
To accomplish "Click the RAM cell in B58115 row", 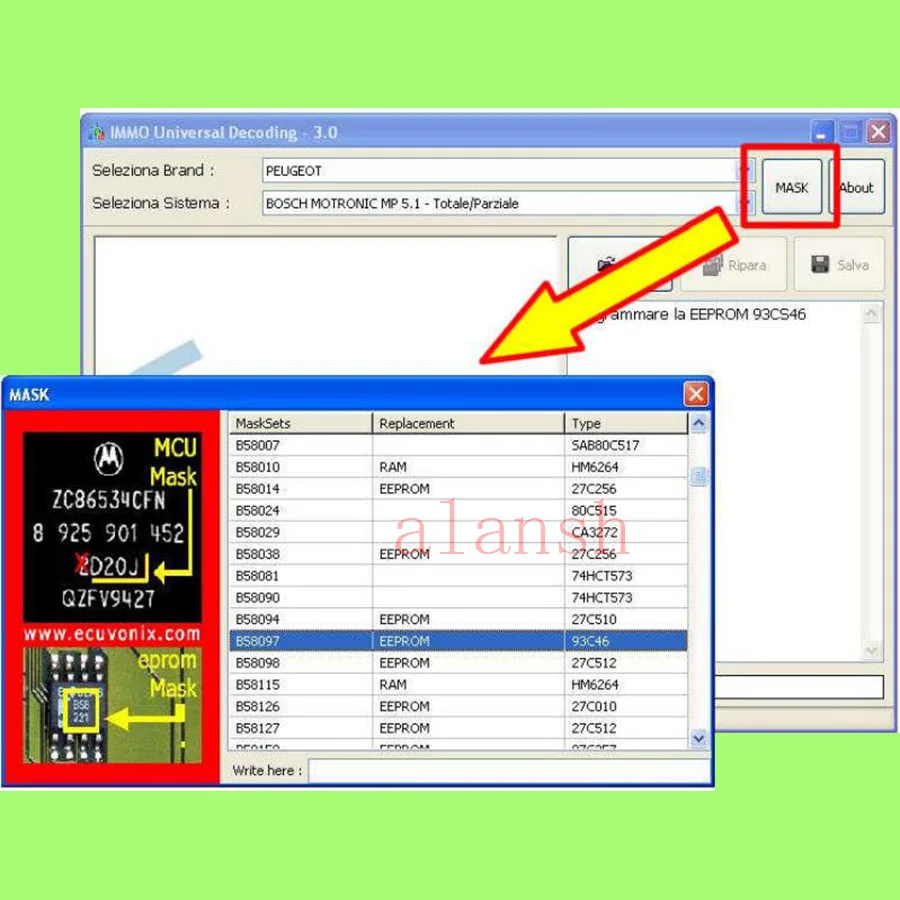I will pyautogui.click(x=468, y=684).
